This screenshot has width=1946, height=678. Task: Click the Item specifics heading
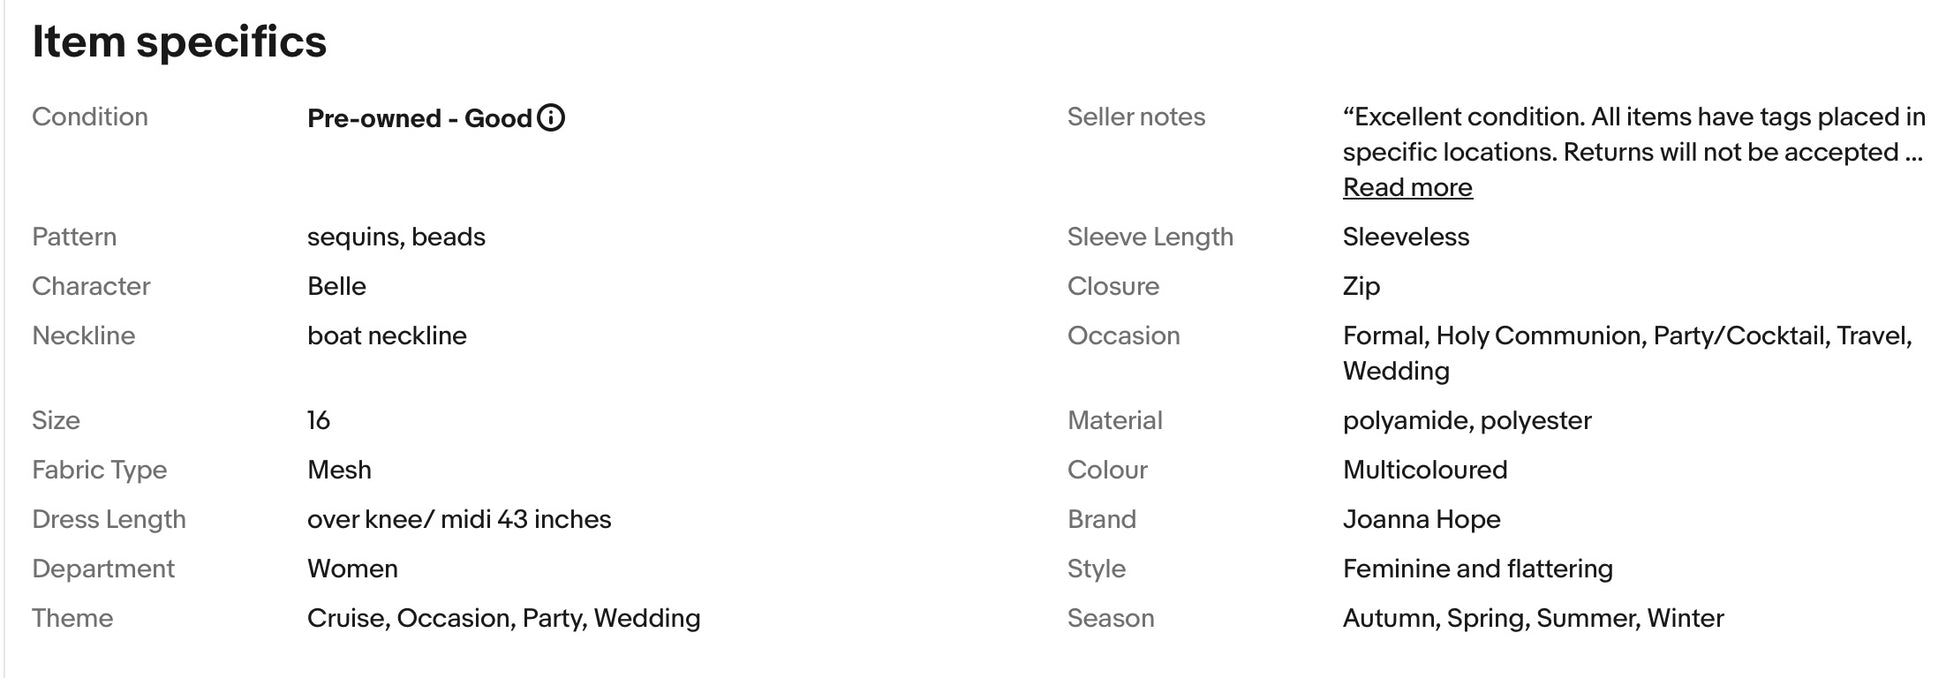180,42
